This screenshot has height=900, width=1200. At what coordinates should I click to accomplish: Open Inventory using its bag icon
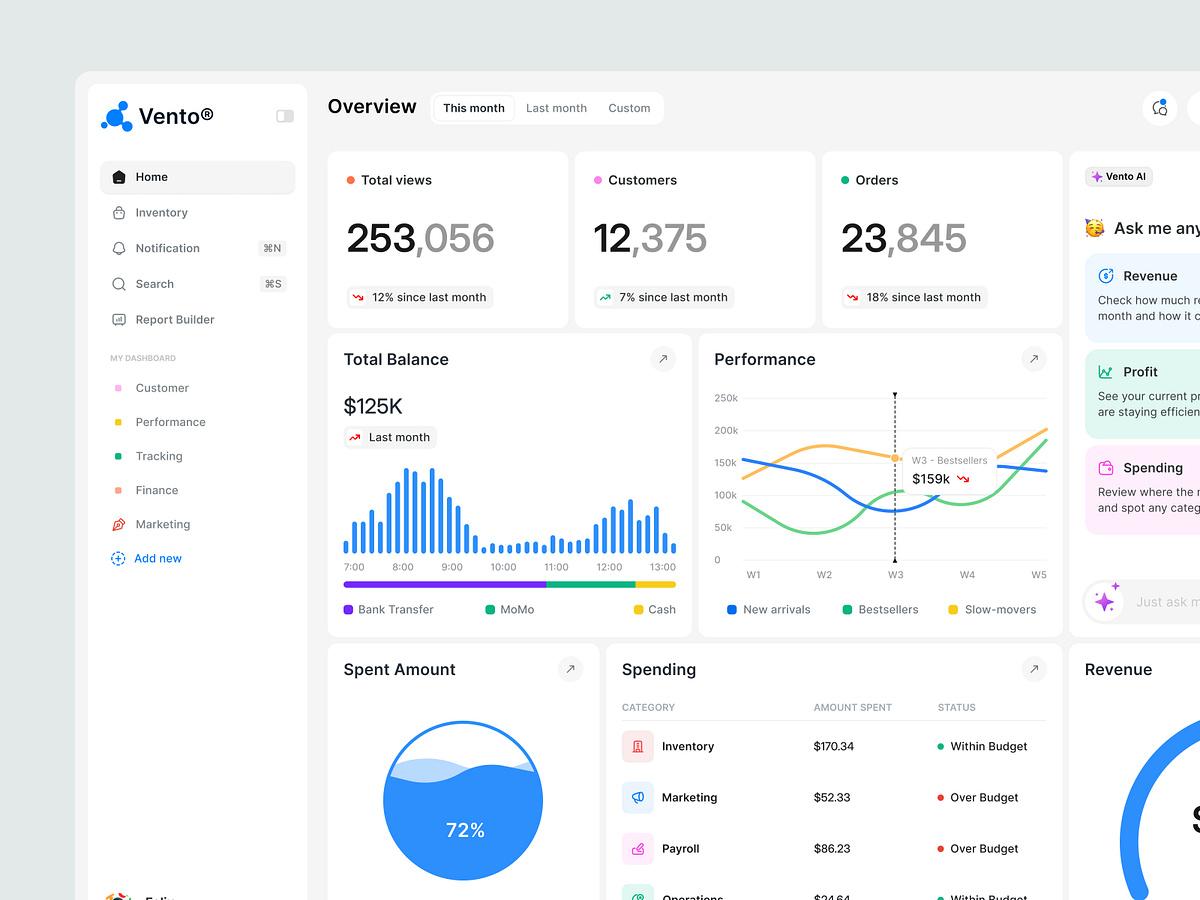[x=120, y=212]
